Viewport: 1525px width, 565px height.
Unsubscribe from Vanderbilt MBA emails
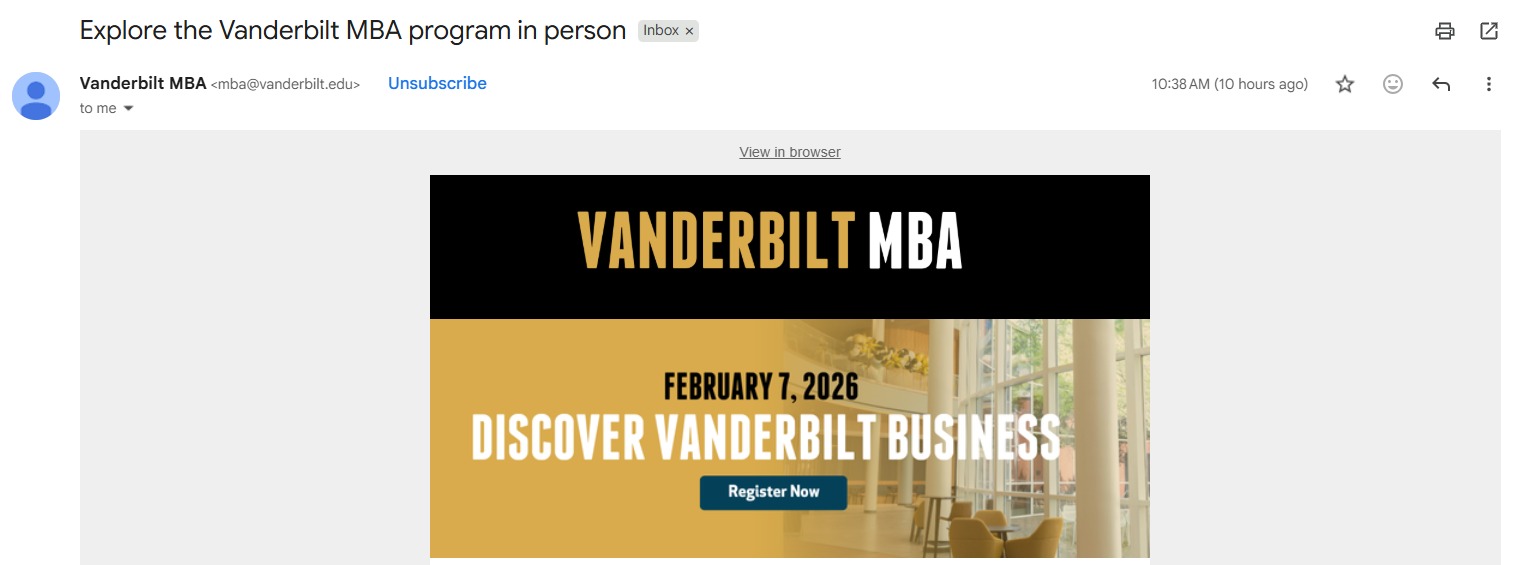pyautogui.click(x=437, y=84)
